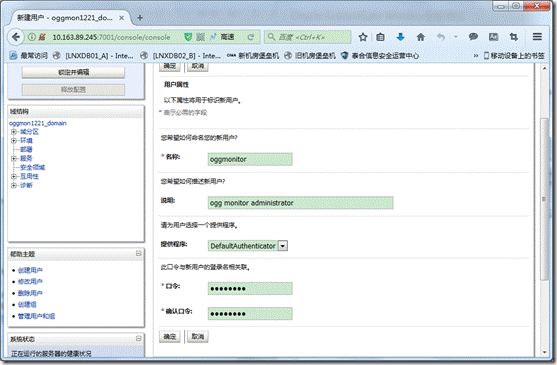Screen dimensions: 557x365
Task: Click the QR code icon in address bar
Action: (x=200, y=37)
